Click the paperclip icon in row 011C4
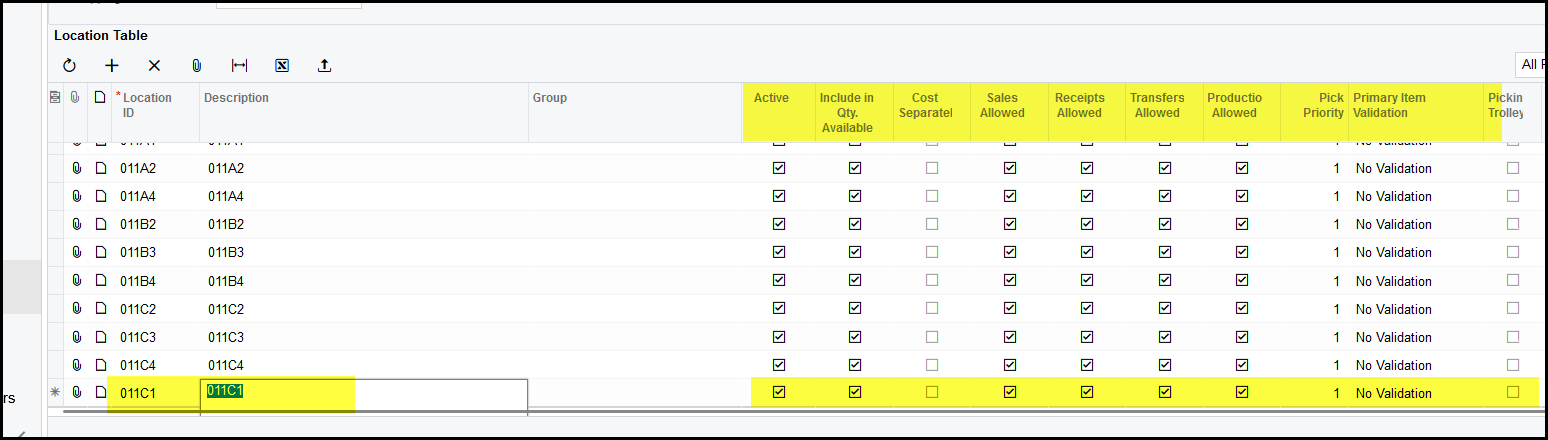This screenshot has width=1548, height=440. tap(77, 365)
